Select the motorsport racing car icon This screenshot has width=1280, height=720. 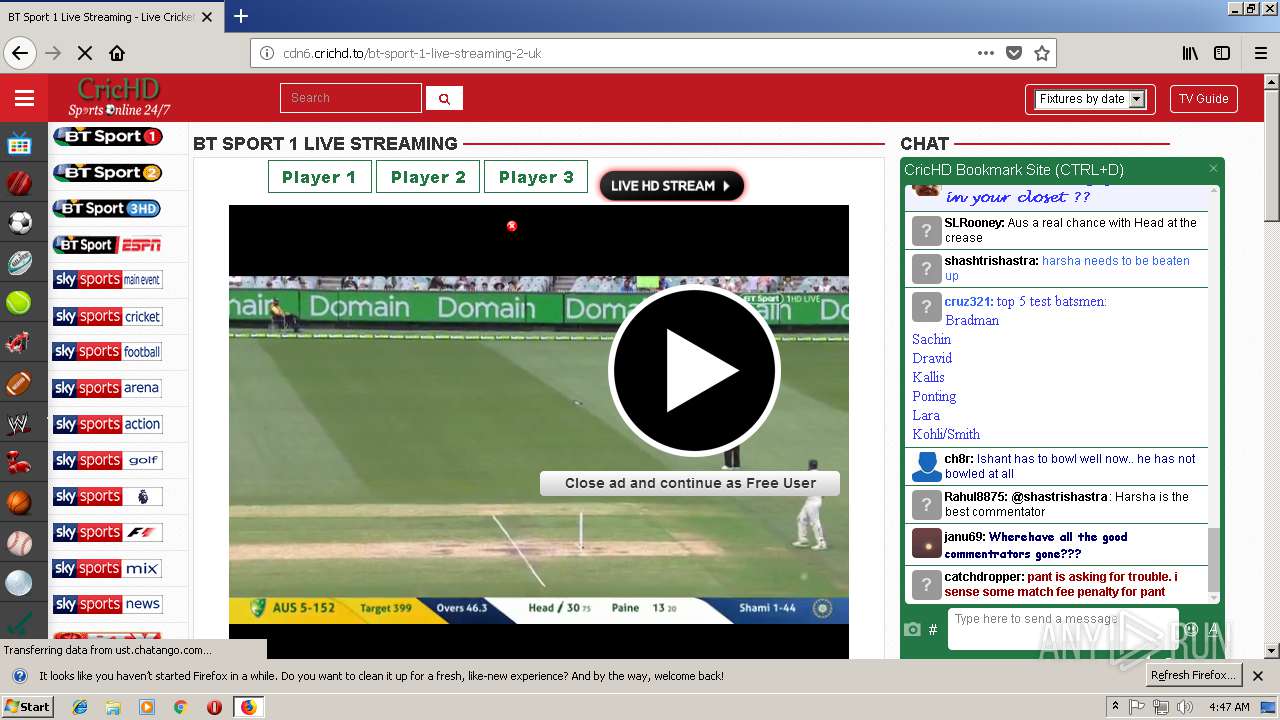[20, 343]
